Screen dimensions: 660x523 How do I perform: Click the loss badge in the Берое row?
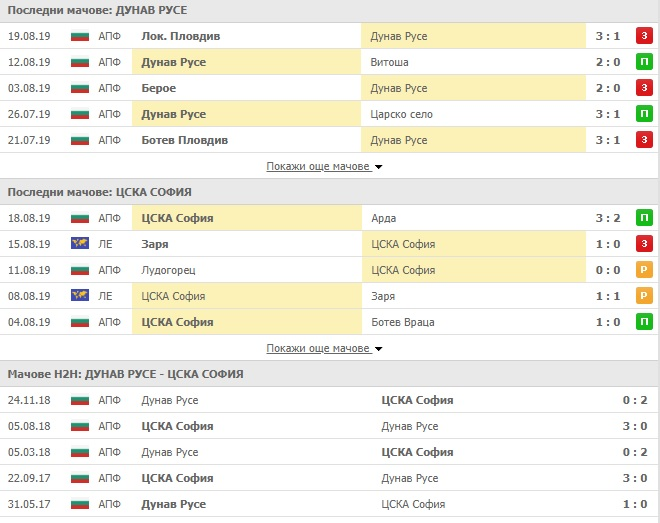pyautogui.click(x=644, y=88)
